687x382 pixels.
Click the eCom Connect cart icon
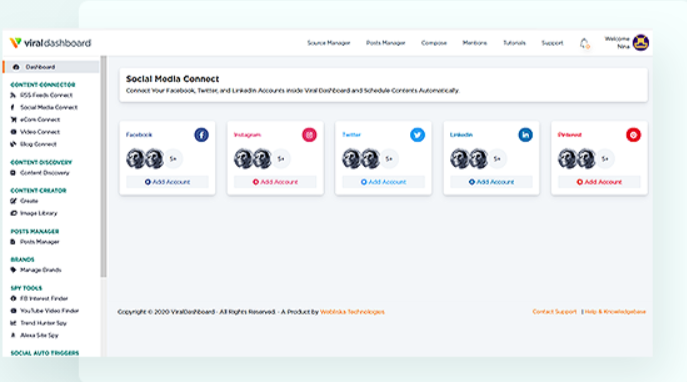13,120
